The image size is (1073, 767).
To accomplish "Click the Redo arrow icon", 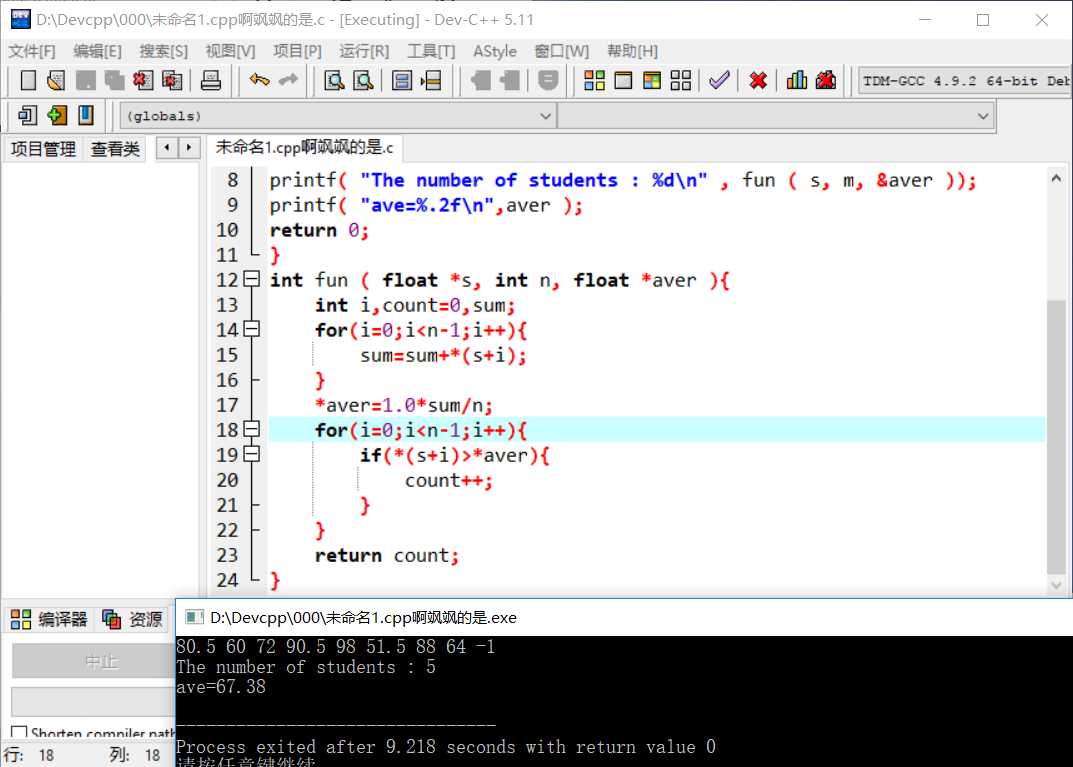I will click(x=288, y=81).
